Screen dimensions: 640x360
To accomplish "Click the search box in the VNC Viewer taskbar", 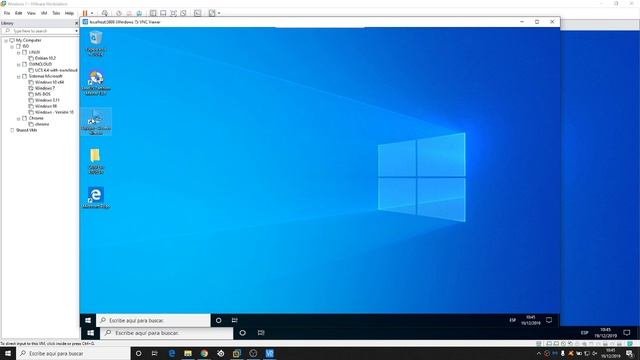I will [x=153, y=320].
